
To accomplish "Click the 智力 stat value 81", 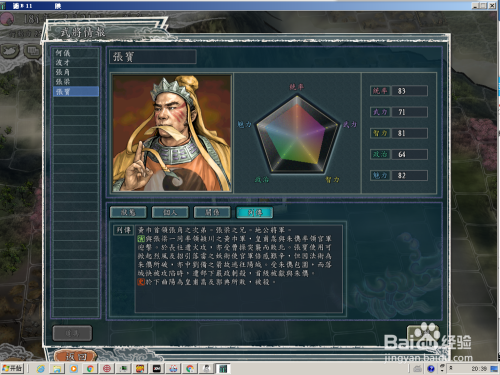I will 410,133.
